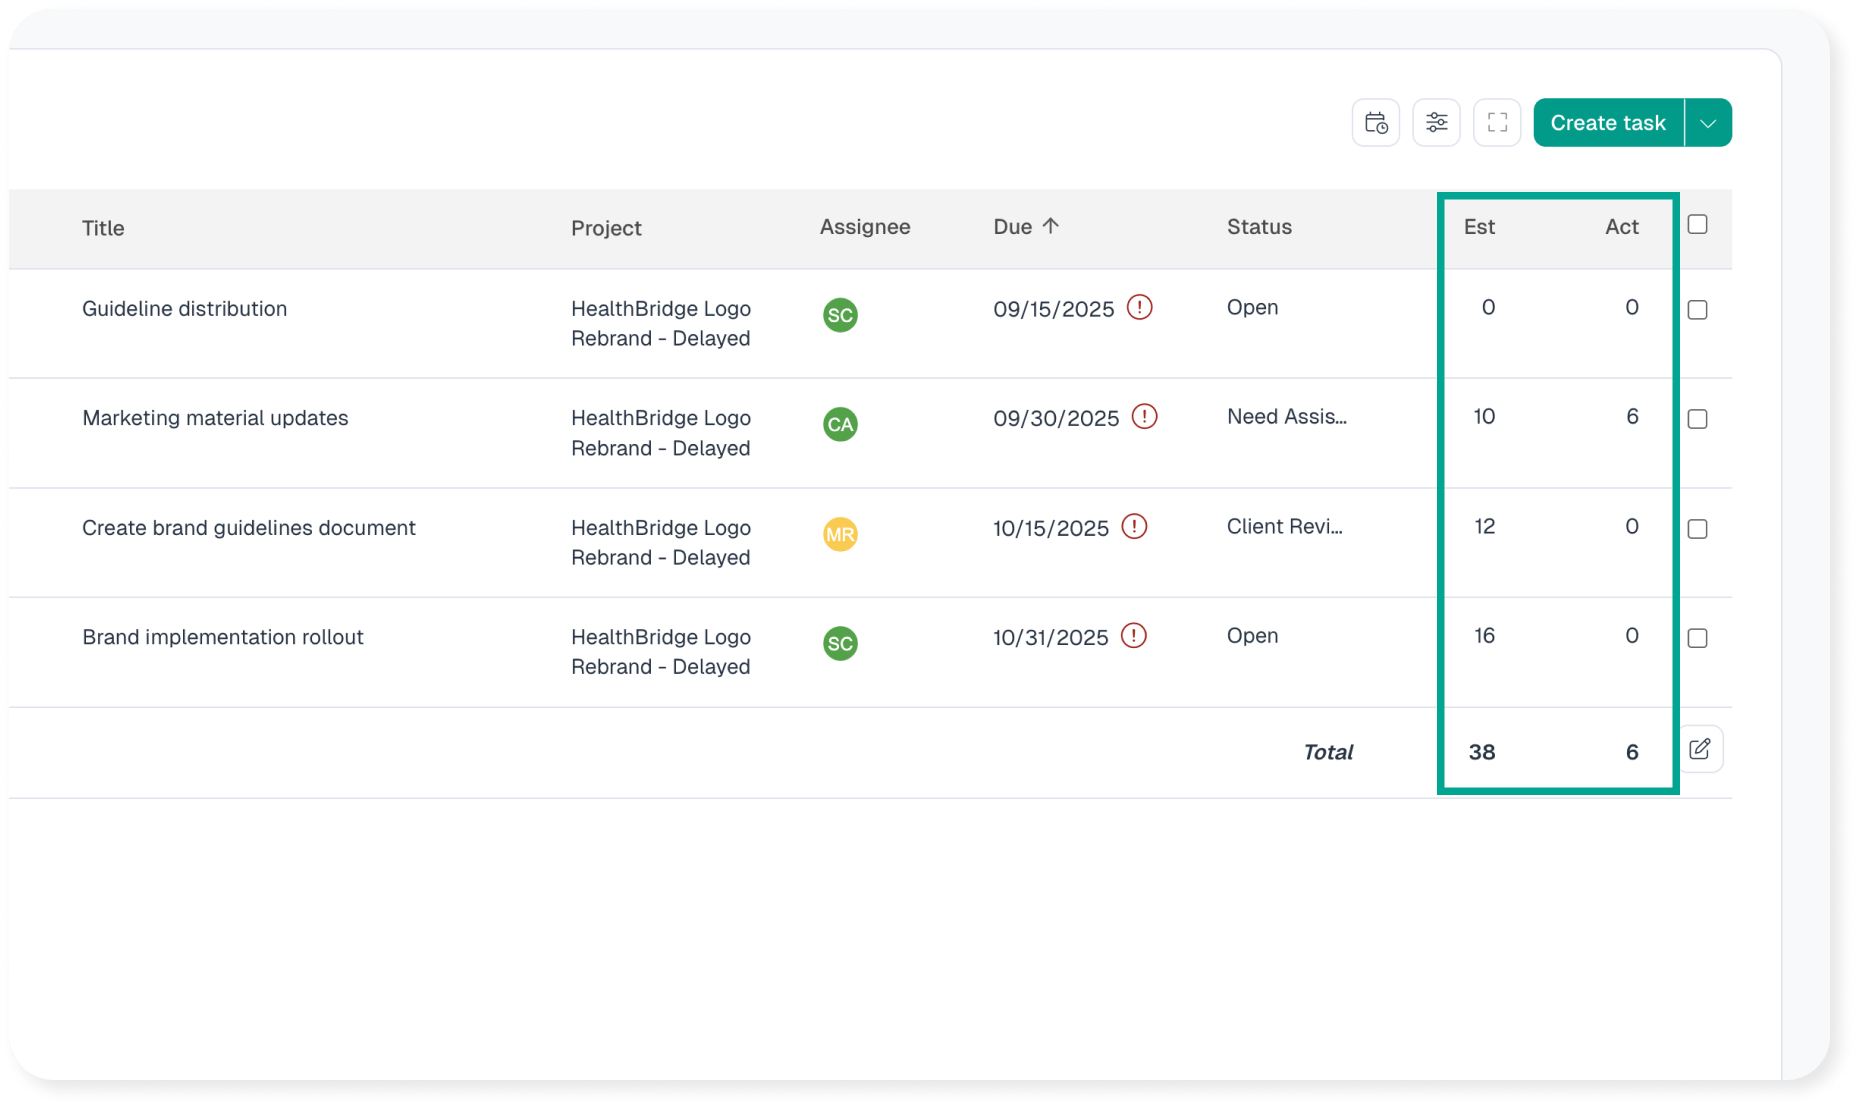Open the calendar schedule view icon

click(1375, 123)
